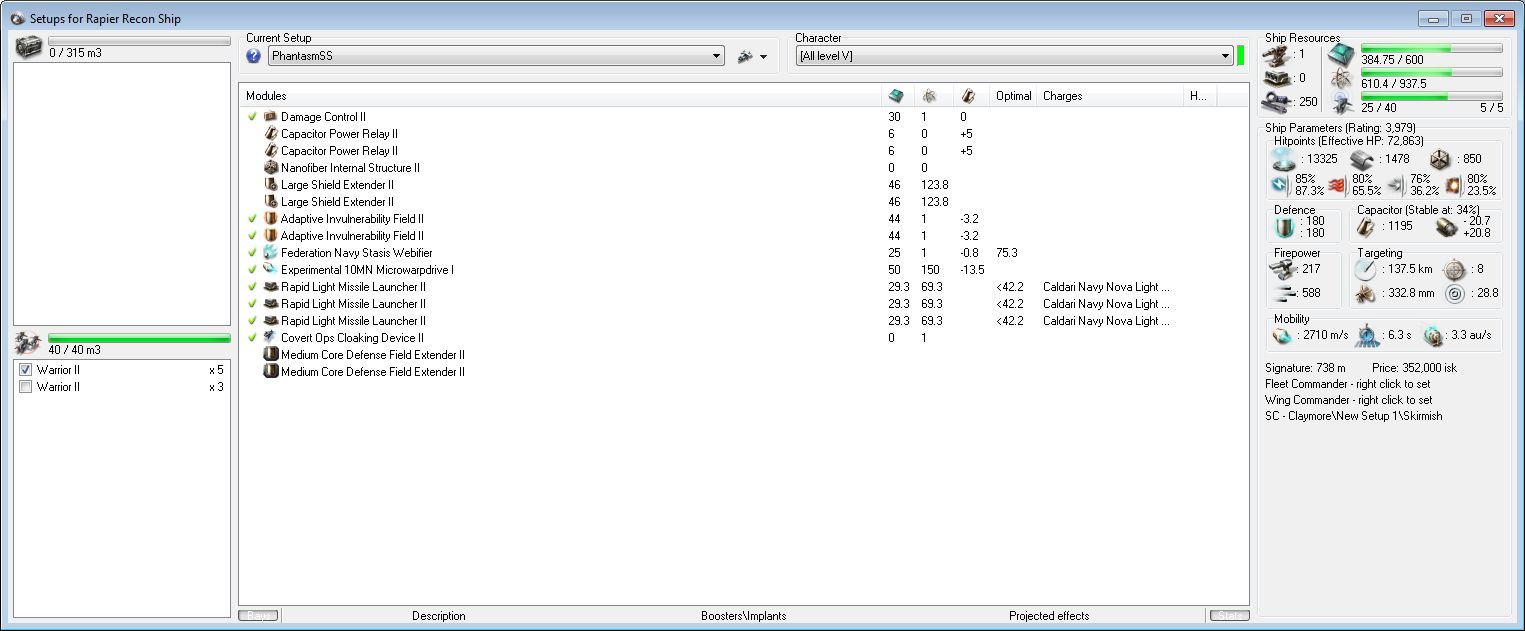Click the calibration icon showing 250
The width and height of the screenshot is (1525, 631).
1276,100
